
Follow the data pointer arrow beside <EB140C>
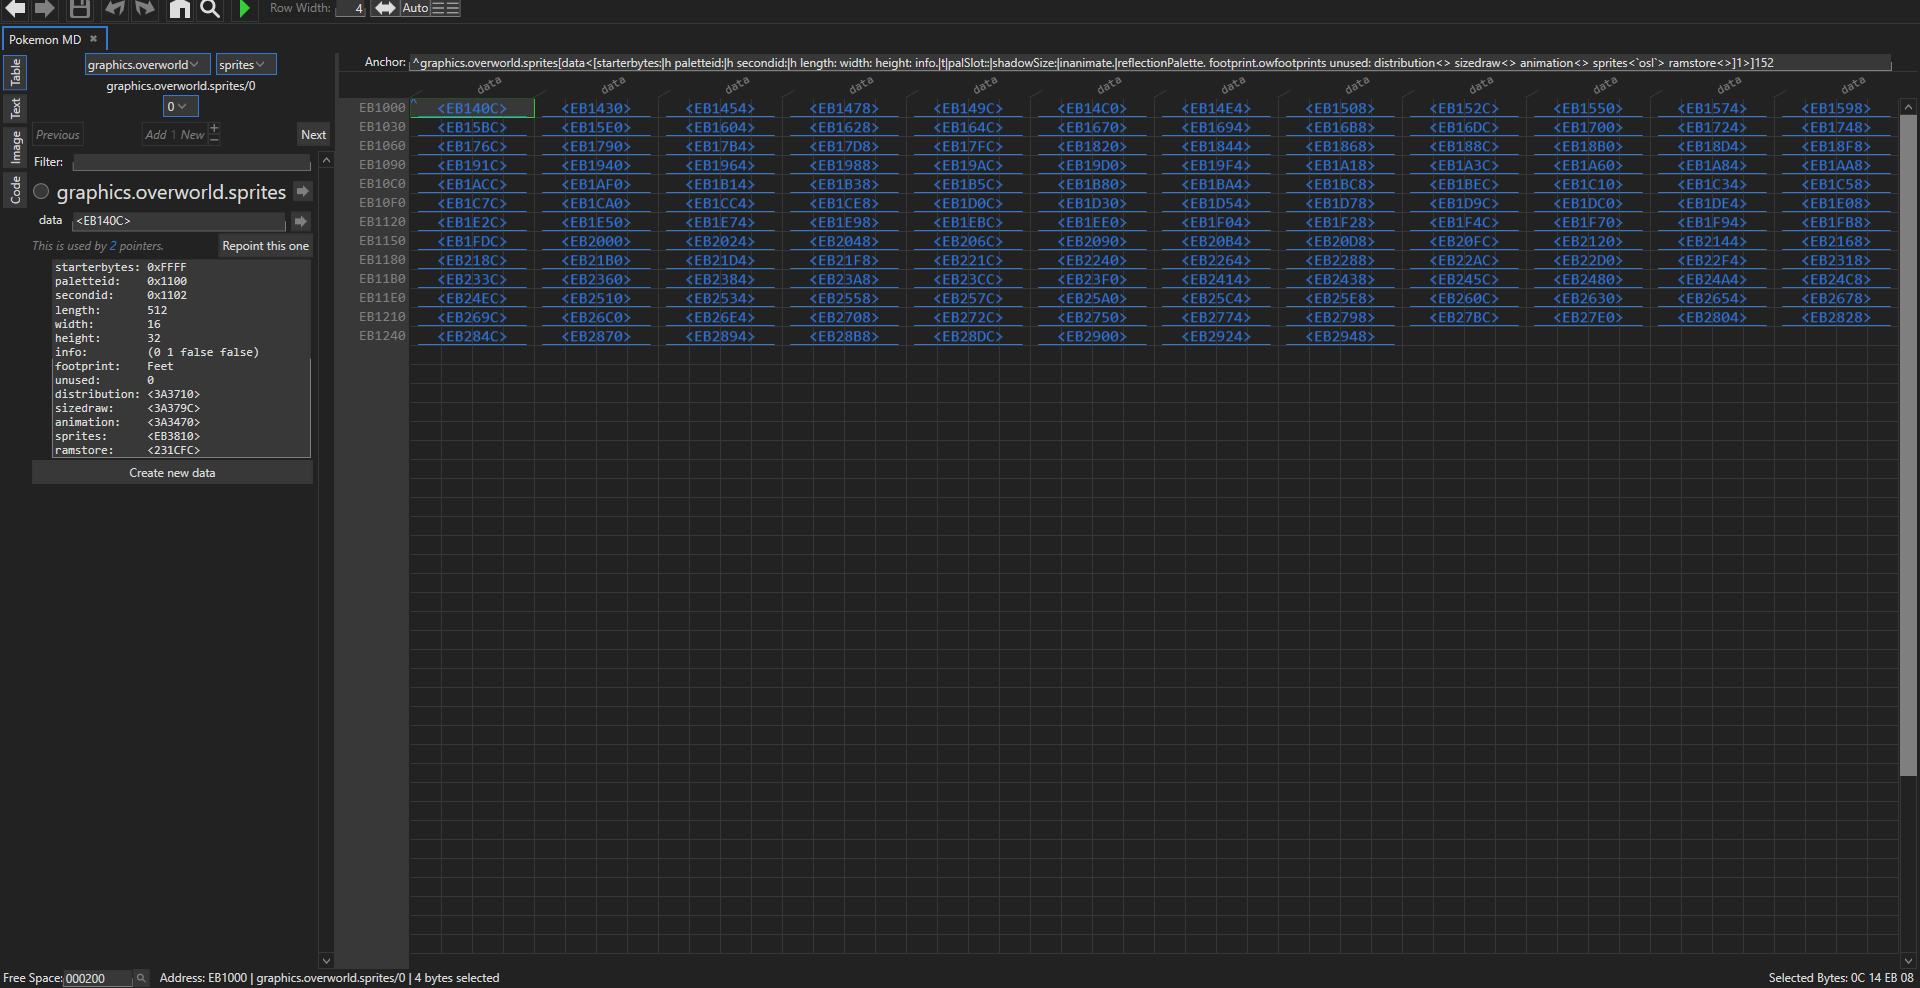[300, 221]
